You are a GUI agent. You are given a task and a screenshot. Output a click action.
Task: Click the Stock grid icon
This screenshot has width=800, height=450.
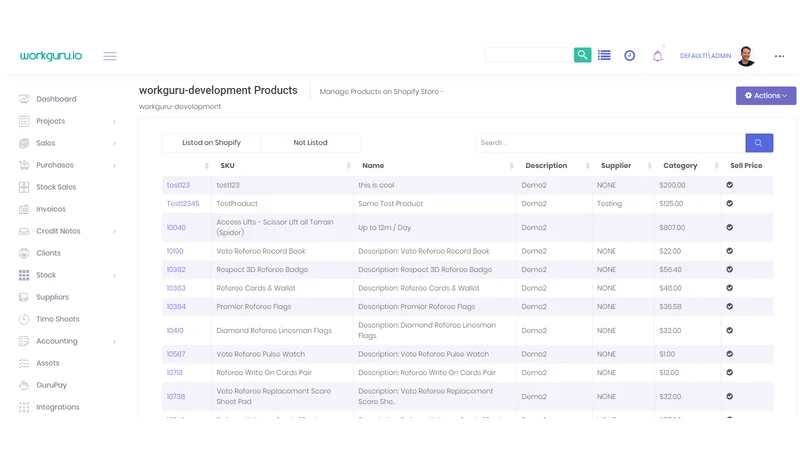(24, 275)
